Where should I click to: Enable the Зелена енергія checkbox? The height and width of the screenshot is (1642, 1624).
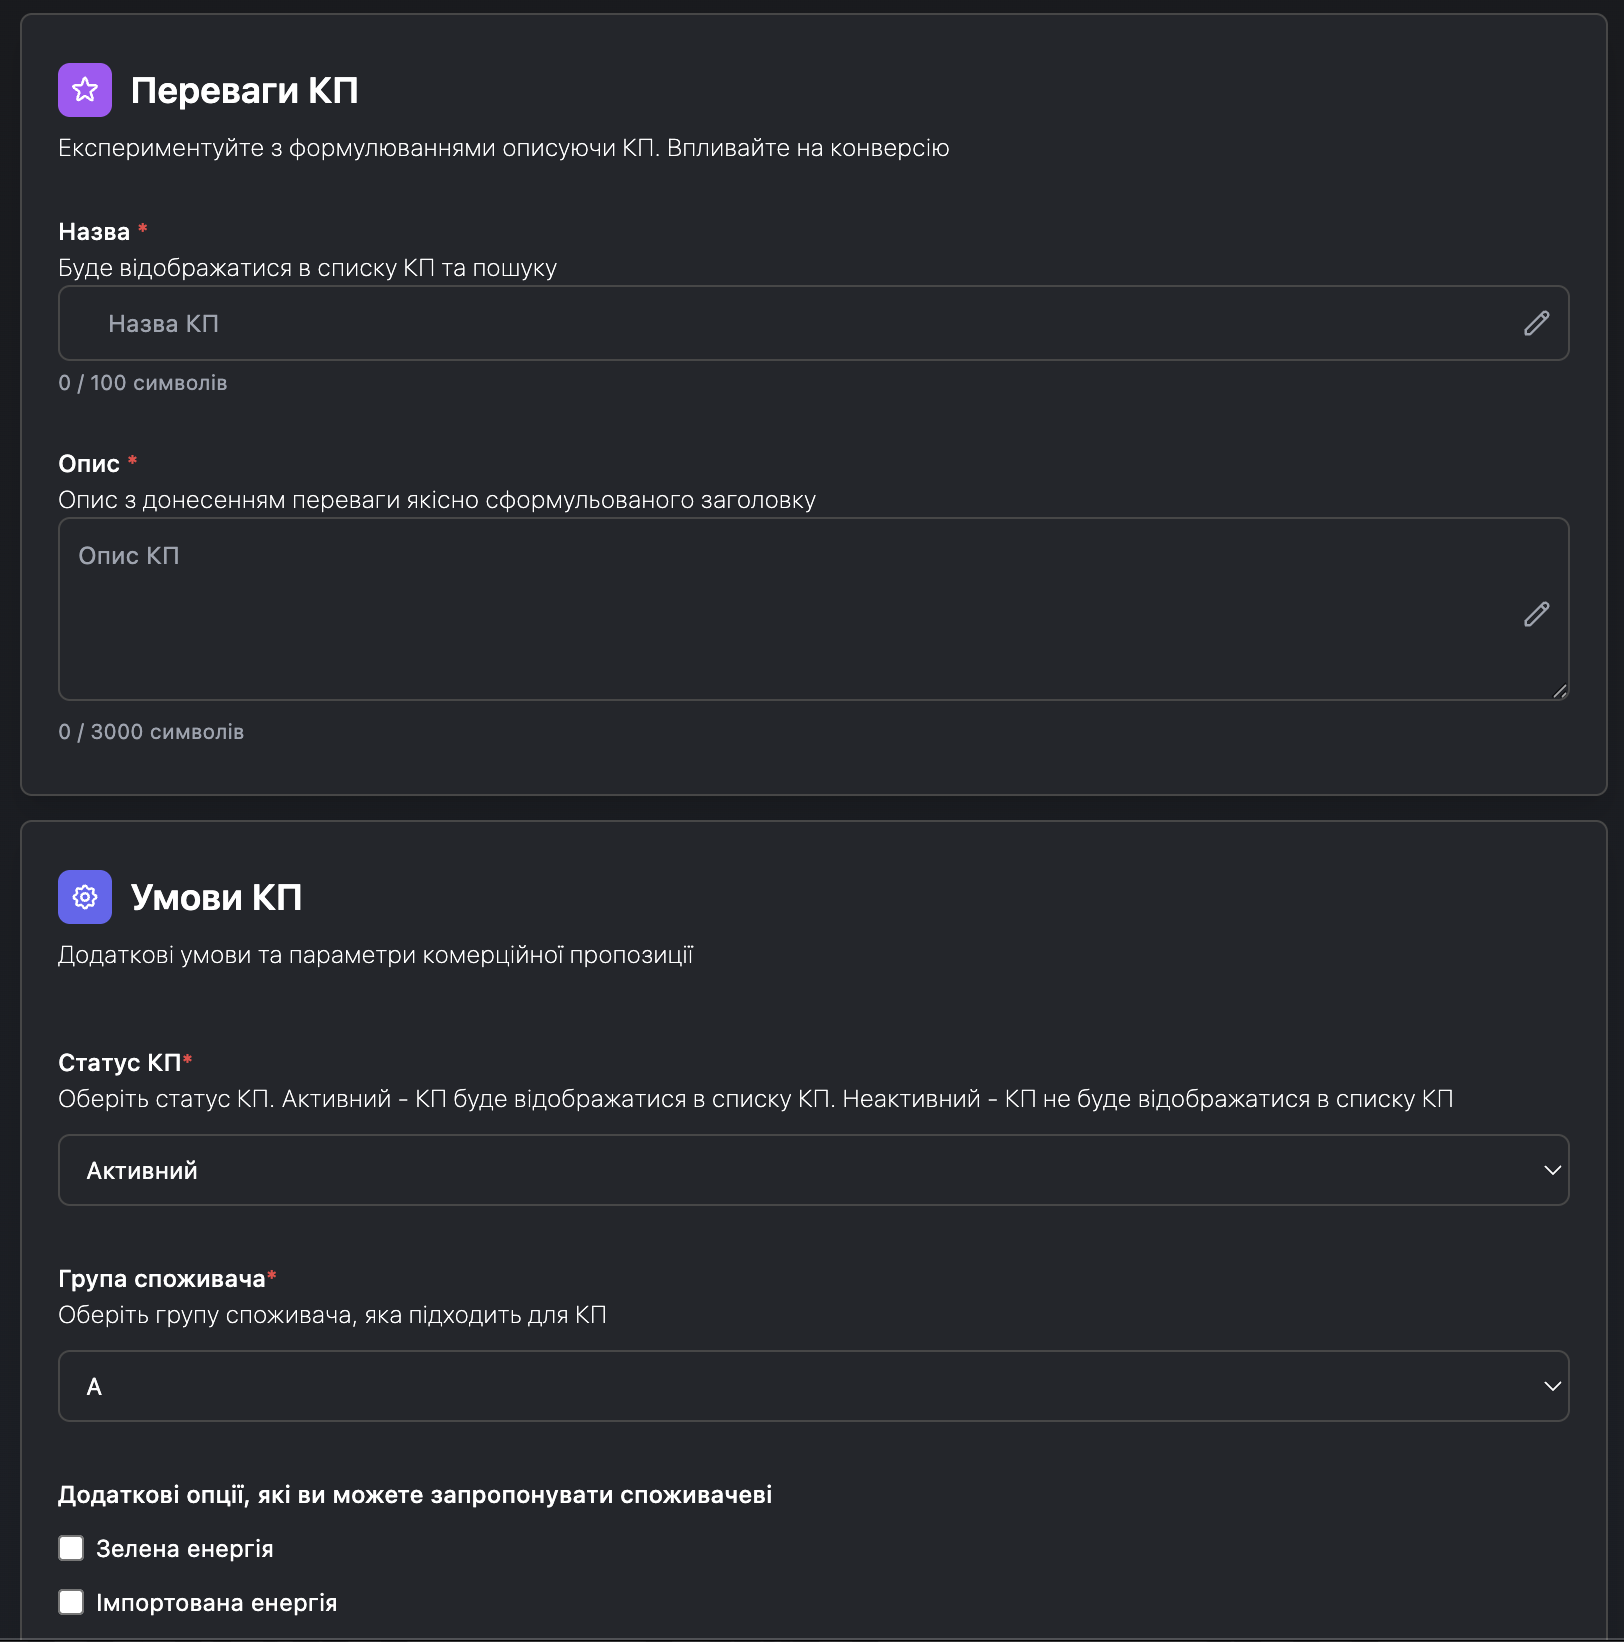tap(71, 1548)
